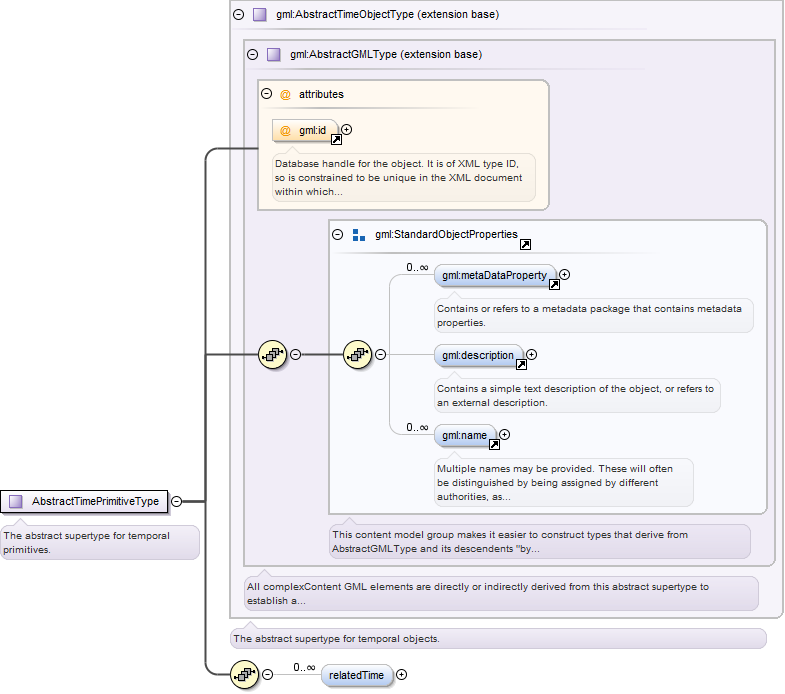Follow the gml:description reference arrow icon
785x694 pixels.
point(521,365)
